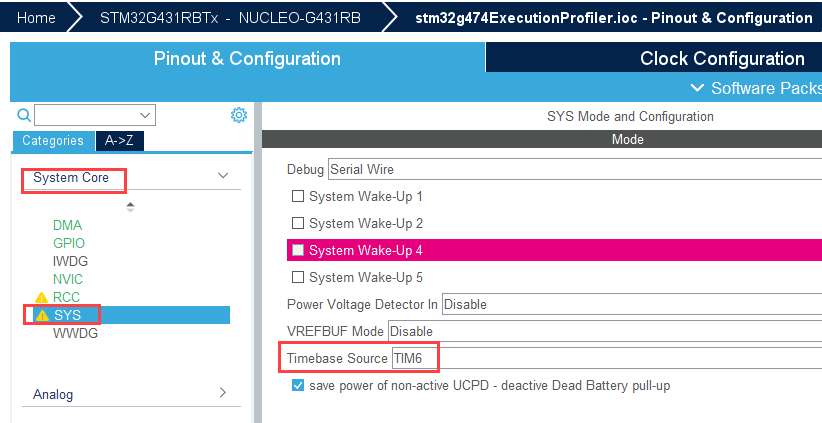
Task: Click the small sort arrows under System Core
Action: click(x=130, y=206)
